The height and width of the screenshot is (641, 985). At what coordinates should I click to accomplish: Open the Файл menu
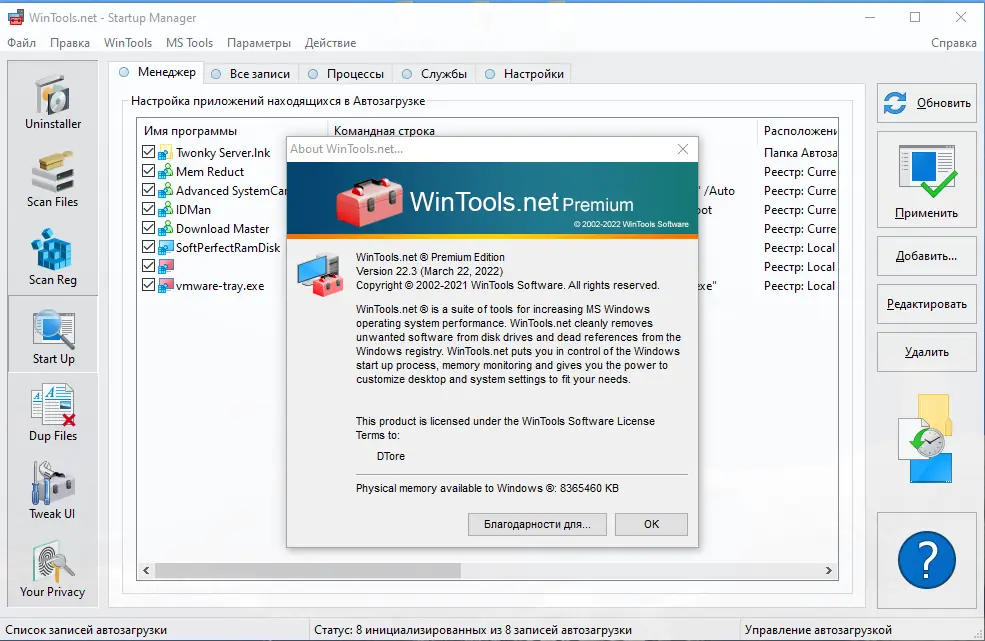point(21,43)
